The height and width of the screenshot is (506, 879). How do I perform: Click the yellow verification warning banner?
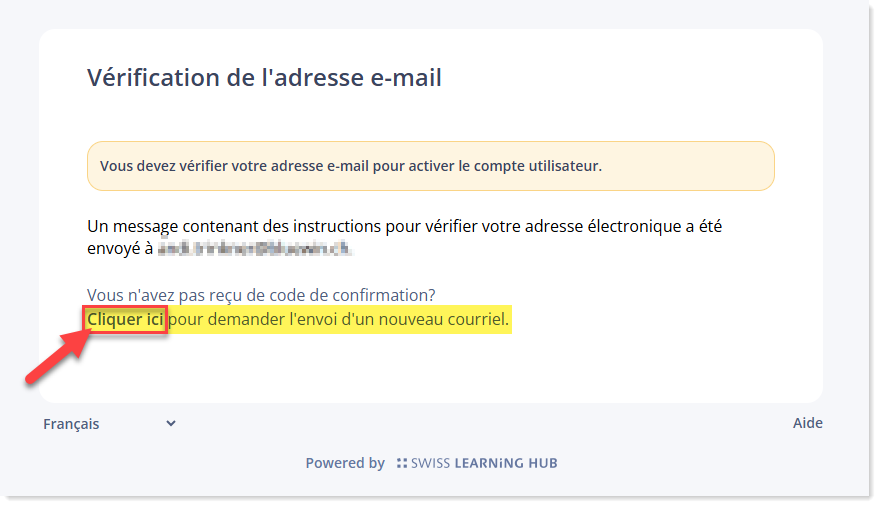(x=431, y=166)
